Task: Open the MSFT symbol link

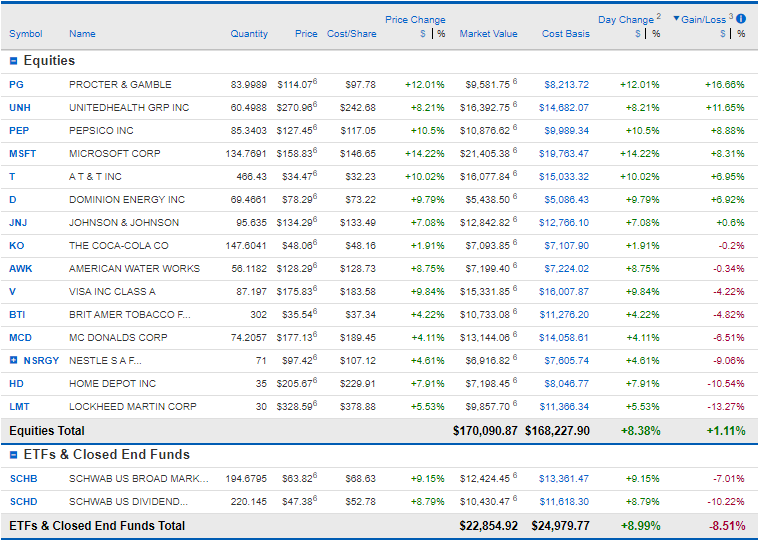Action: [x=23, y=154]
